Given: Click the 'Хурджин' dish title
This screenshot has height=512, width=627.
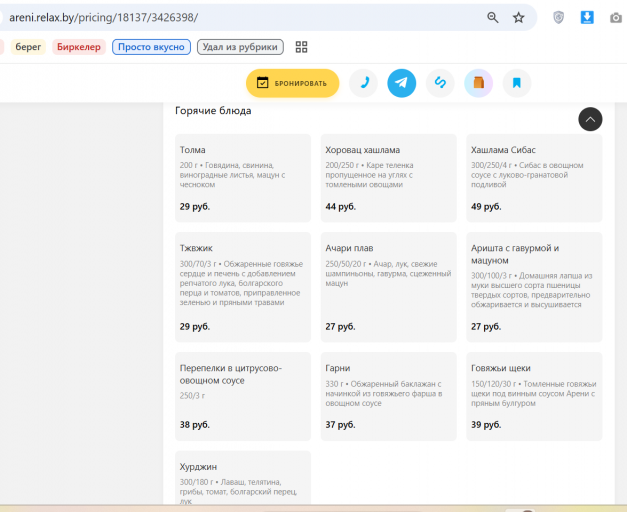Looking at the screenshot, I should pyautogui.click(x=198, y=467).
